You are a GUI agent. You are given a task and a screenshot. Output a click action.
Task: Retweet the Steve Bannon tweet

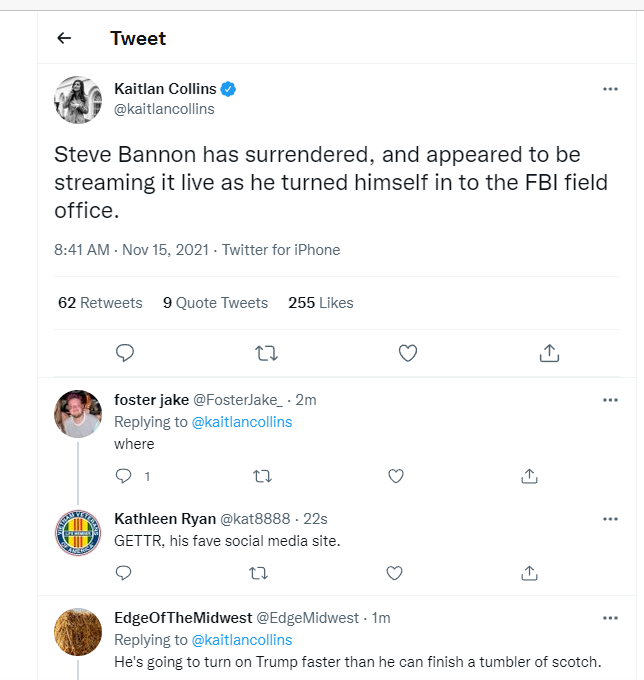[x=266, y=353]
